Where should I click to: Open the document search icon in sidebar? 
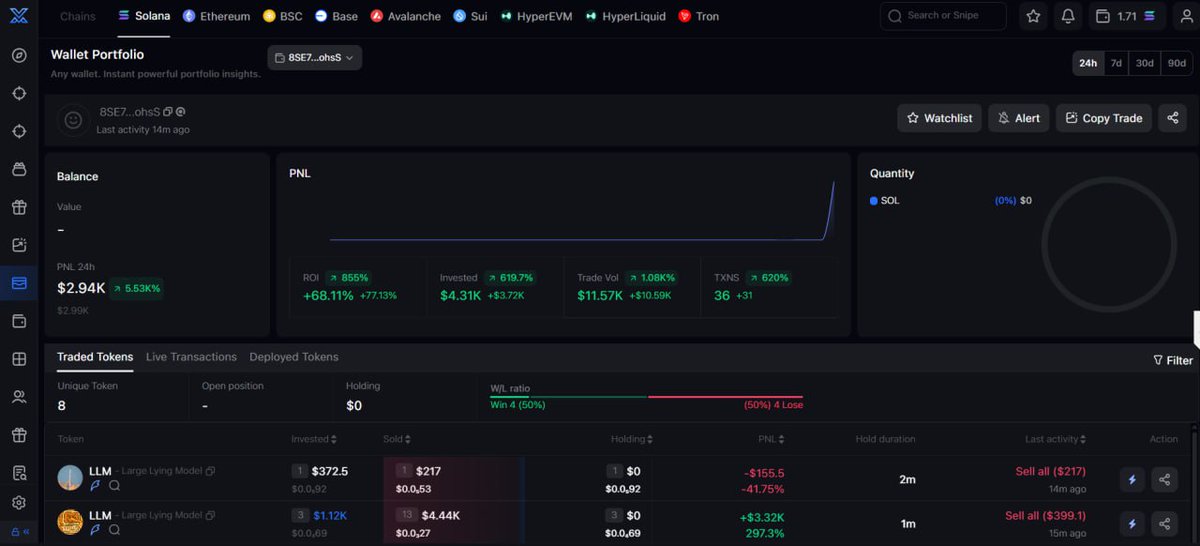pyautogui.click(x=19, y=473)
